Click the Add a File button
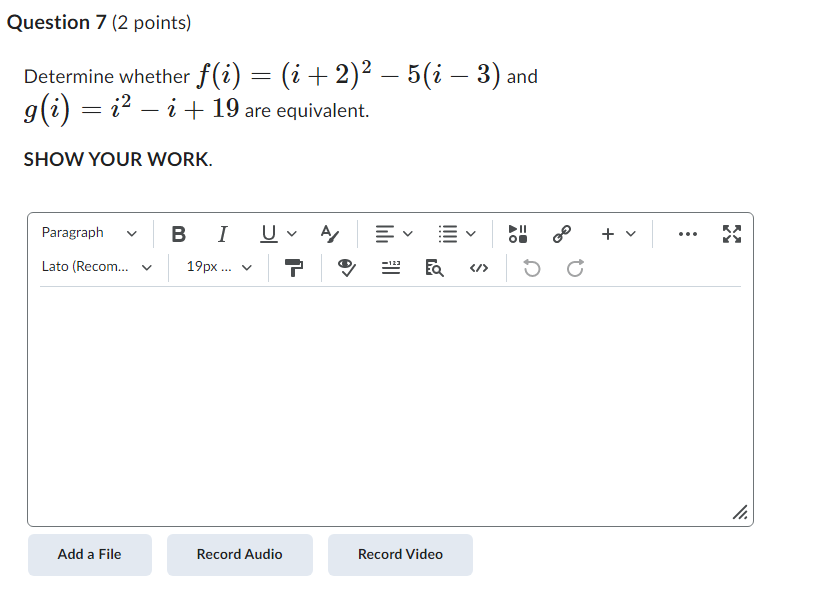The width and height of the screenshot is (833, 594). [x=89, y=554]
